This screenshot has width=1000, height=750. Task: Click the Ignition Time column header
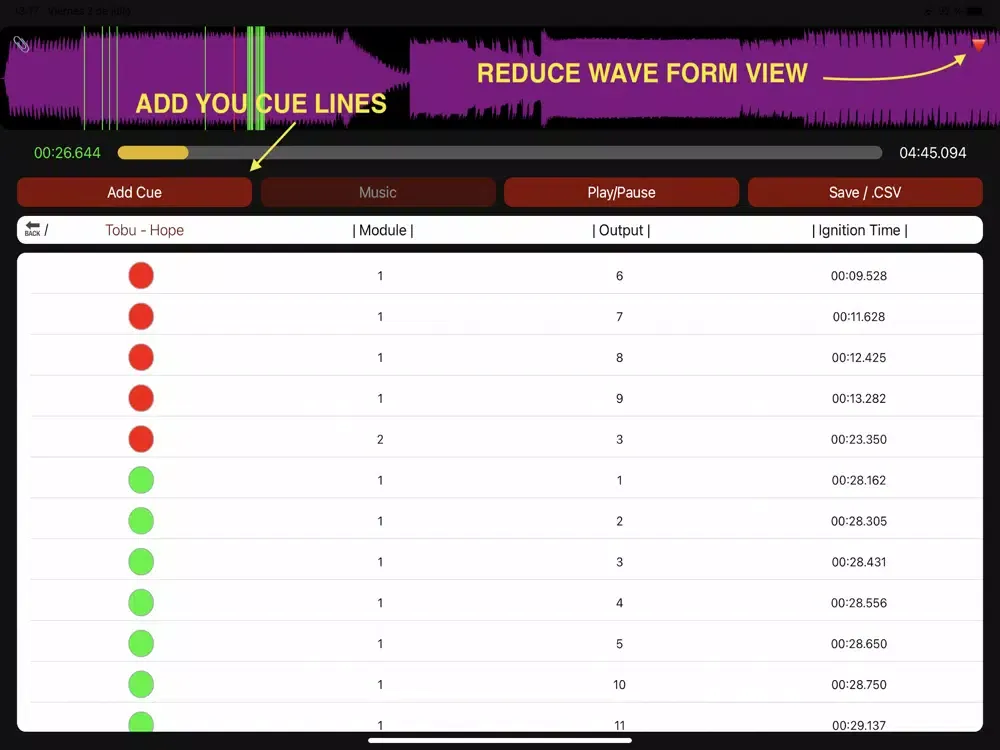[x=860, y=230]
